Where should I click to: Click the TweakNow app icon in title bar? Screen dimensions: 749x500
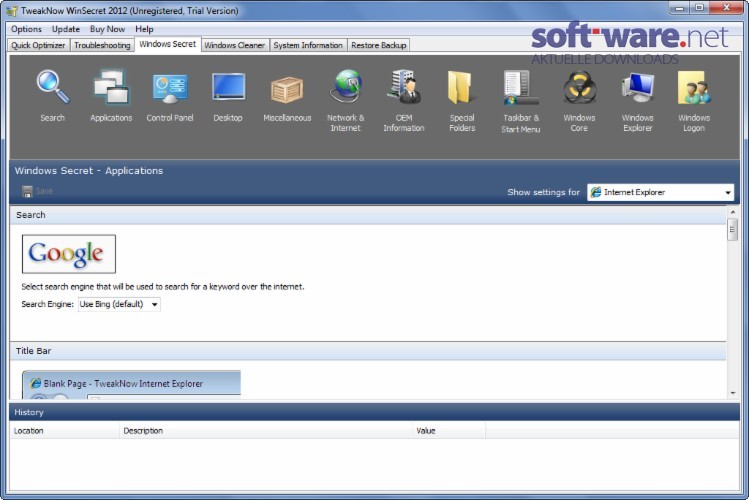pos(11,11)
